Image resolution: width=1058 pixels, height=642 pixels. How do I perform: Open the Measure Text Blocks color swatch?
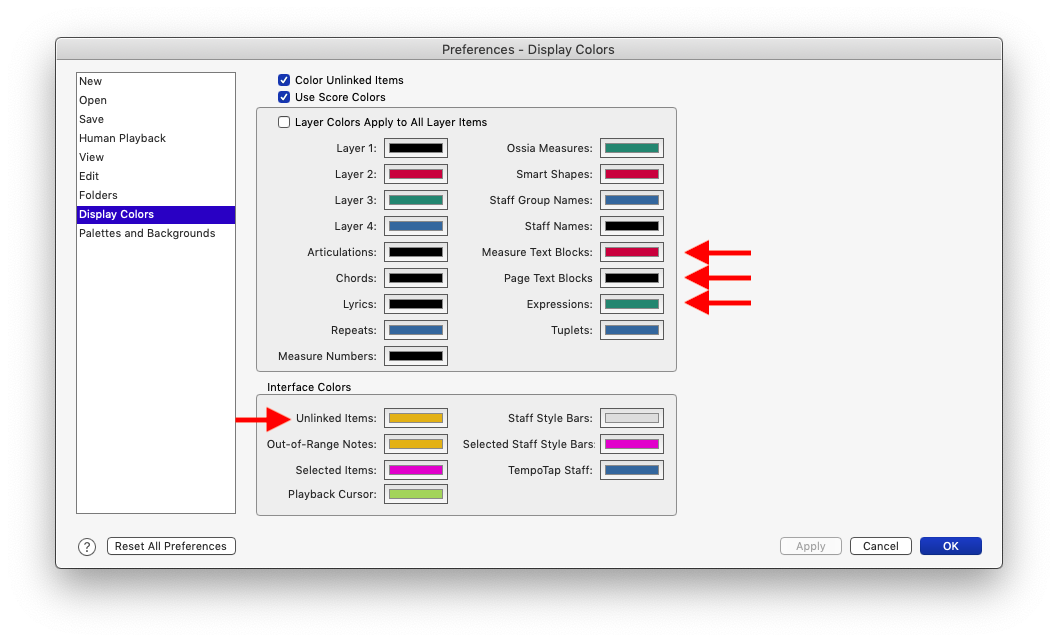632,252
